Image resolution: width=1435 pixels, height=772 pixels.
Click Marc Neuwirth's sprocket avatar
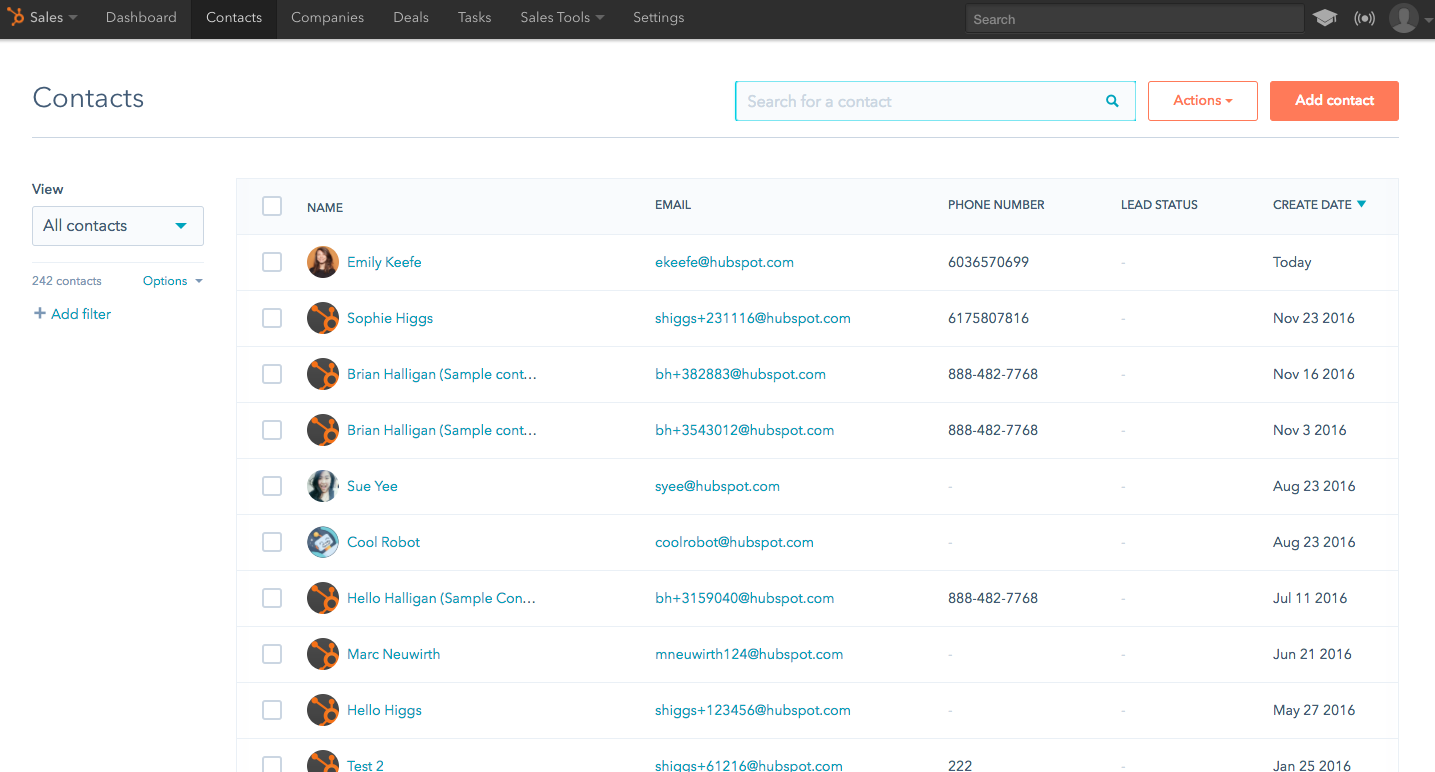tap(323, 654)
